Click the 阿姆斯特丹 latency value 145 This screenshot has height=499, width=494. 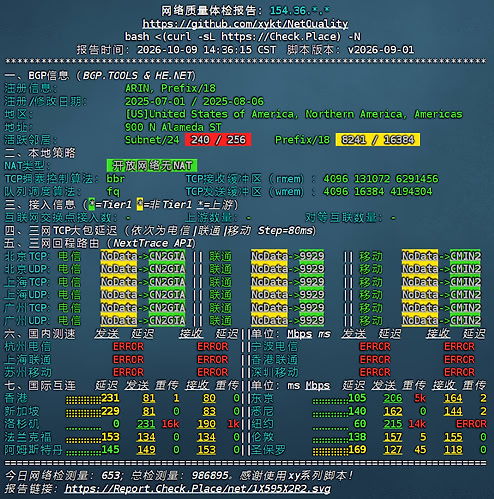coord(110,450)
